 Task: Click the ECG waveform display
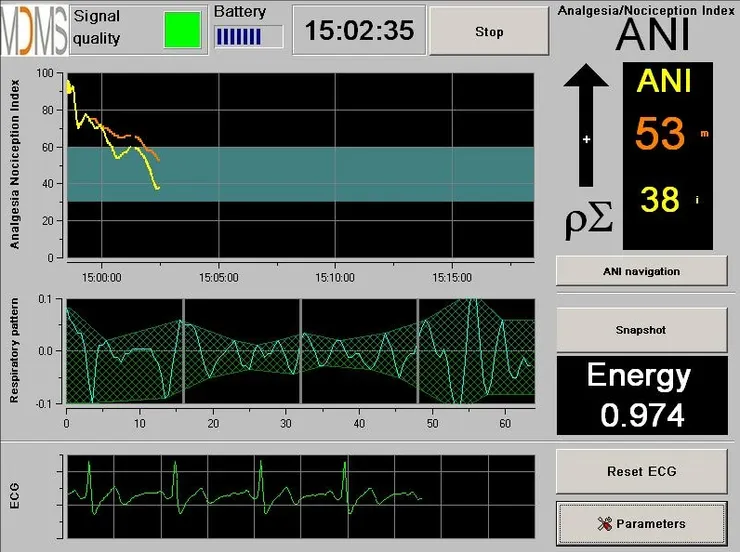(x=301, y=496)
